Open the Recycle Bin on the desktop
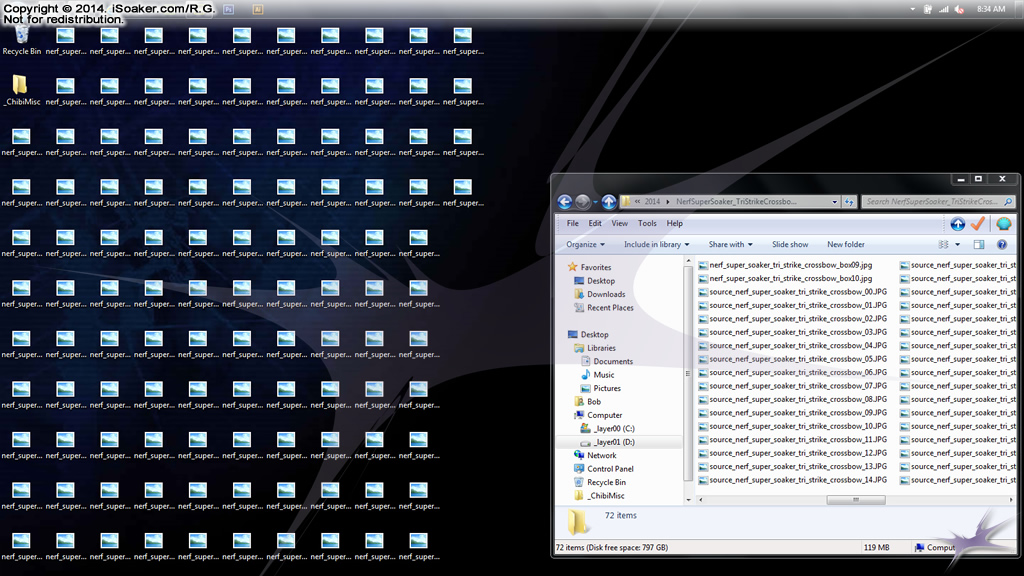Screen dimensions: 1024x576 pyautogui.click(x=22, y=40)
